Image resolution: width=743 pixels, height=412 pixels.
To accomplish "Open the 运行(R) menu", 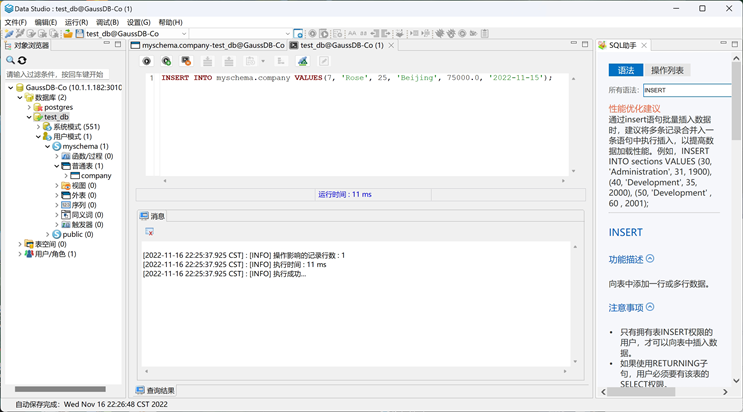I will (x=76, y=22).
